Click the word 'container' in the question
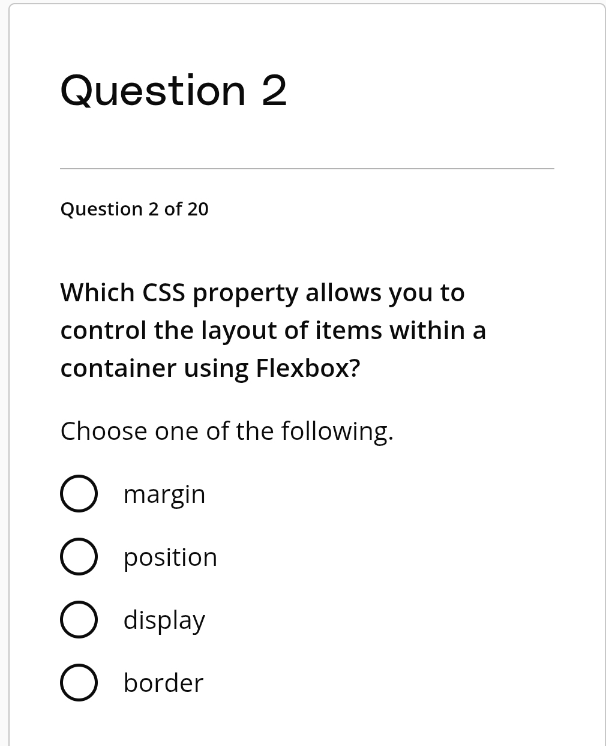This screenshot has height=746, width=606. click(x=118, y=369)
